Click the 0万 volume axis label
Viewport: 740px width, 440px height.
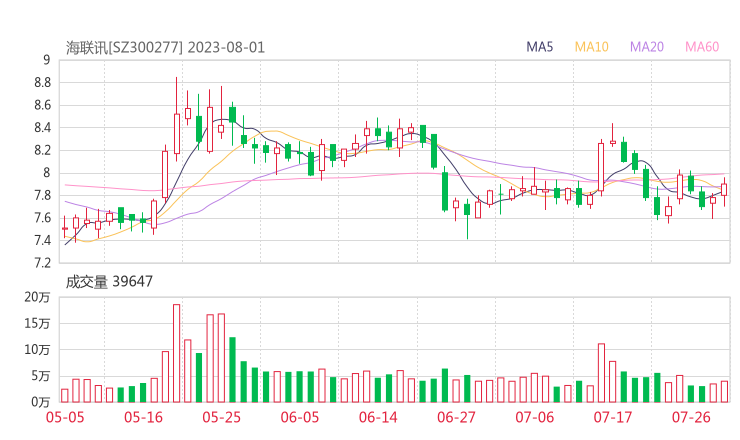[41, 402]
